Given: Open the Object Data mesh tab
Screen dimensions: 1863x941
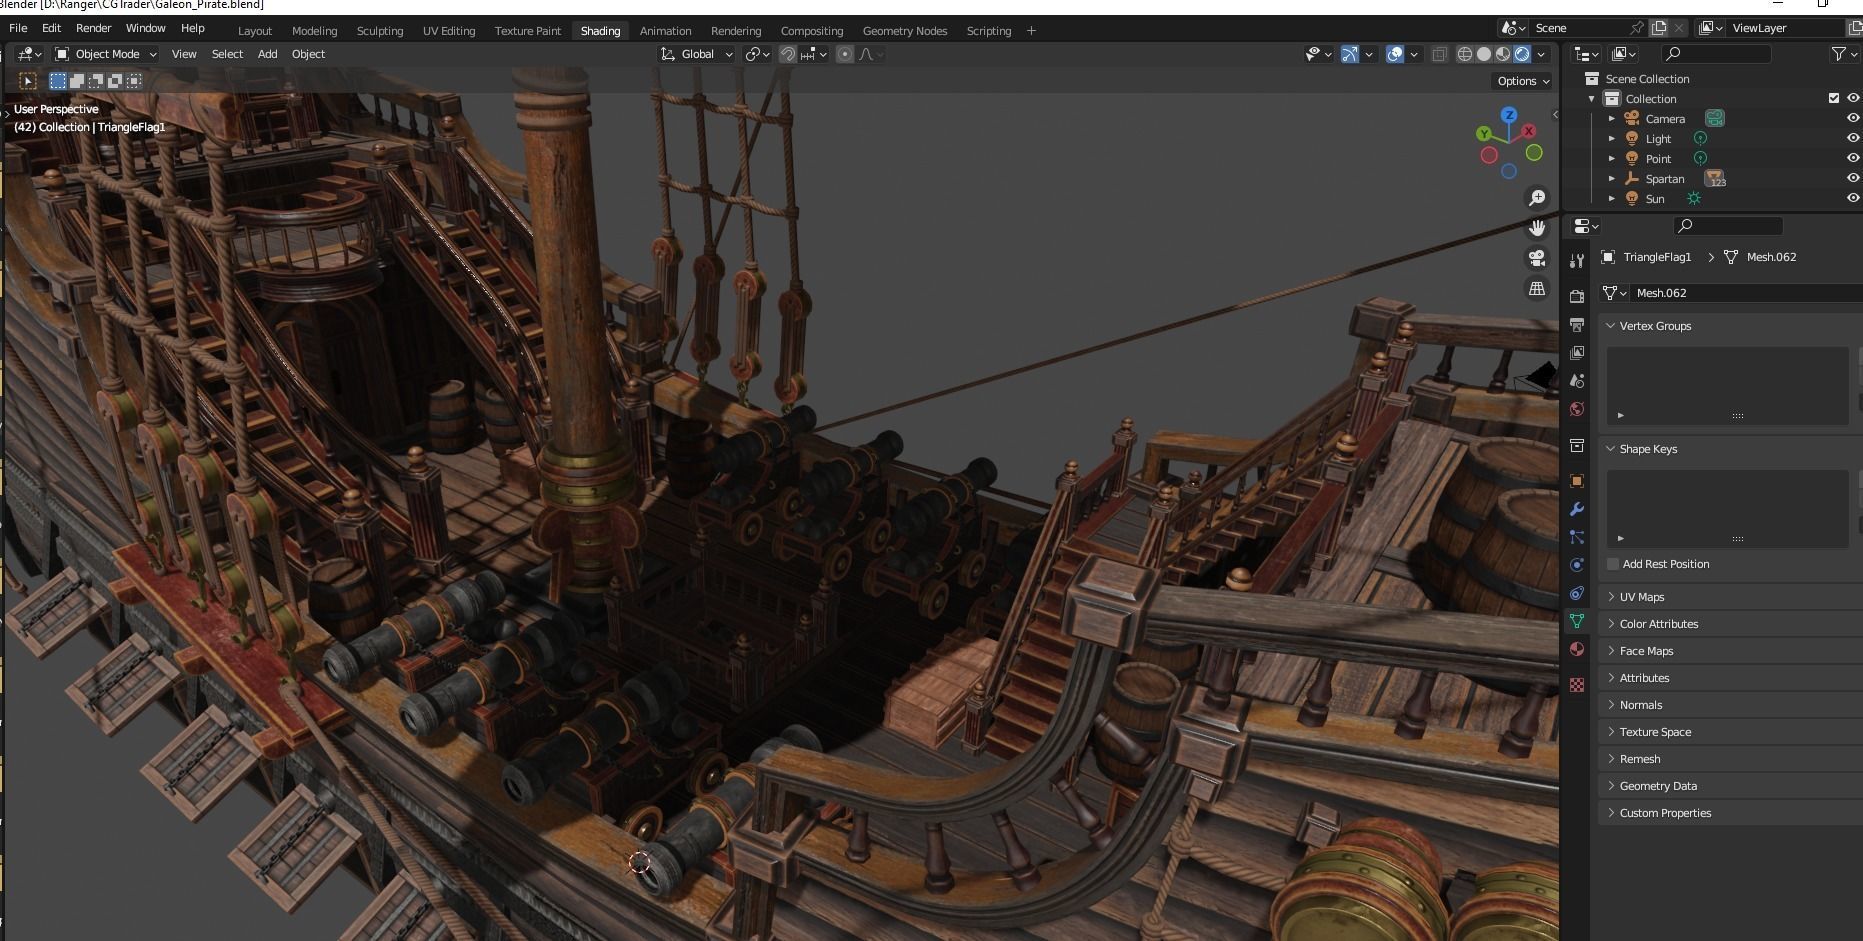Looking at the screenshot, I should click(x=1577, y=620).
